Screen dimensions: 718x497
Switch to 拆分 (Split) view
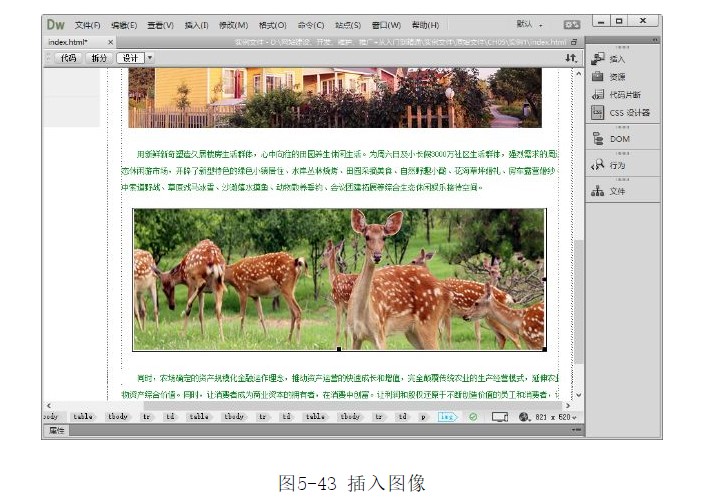(x=98, y=58)
